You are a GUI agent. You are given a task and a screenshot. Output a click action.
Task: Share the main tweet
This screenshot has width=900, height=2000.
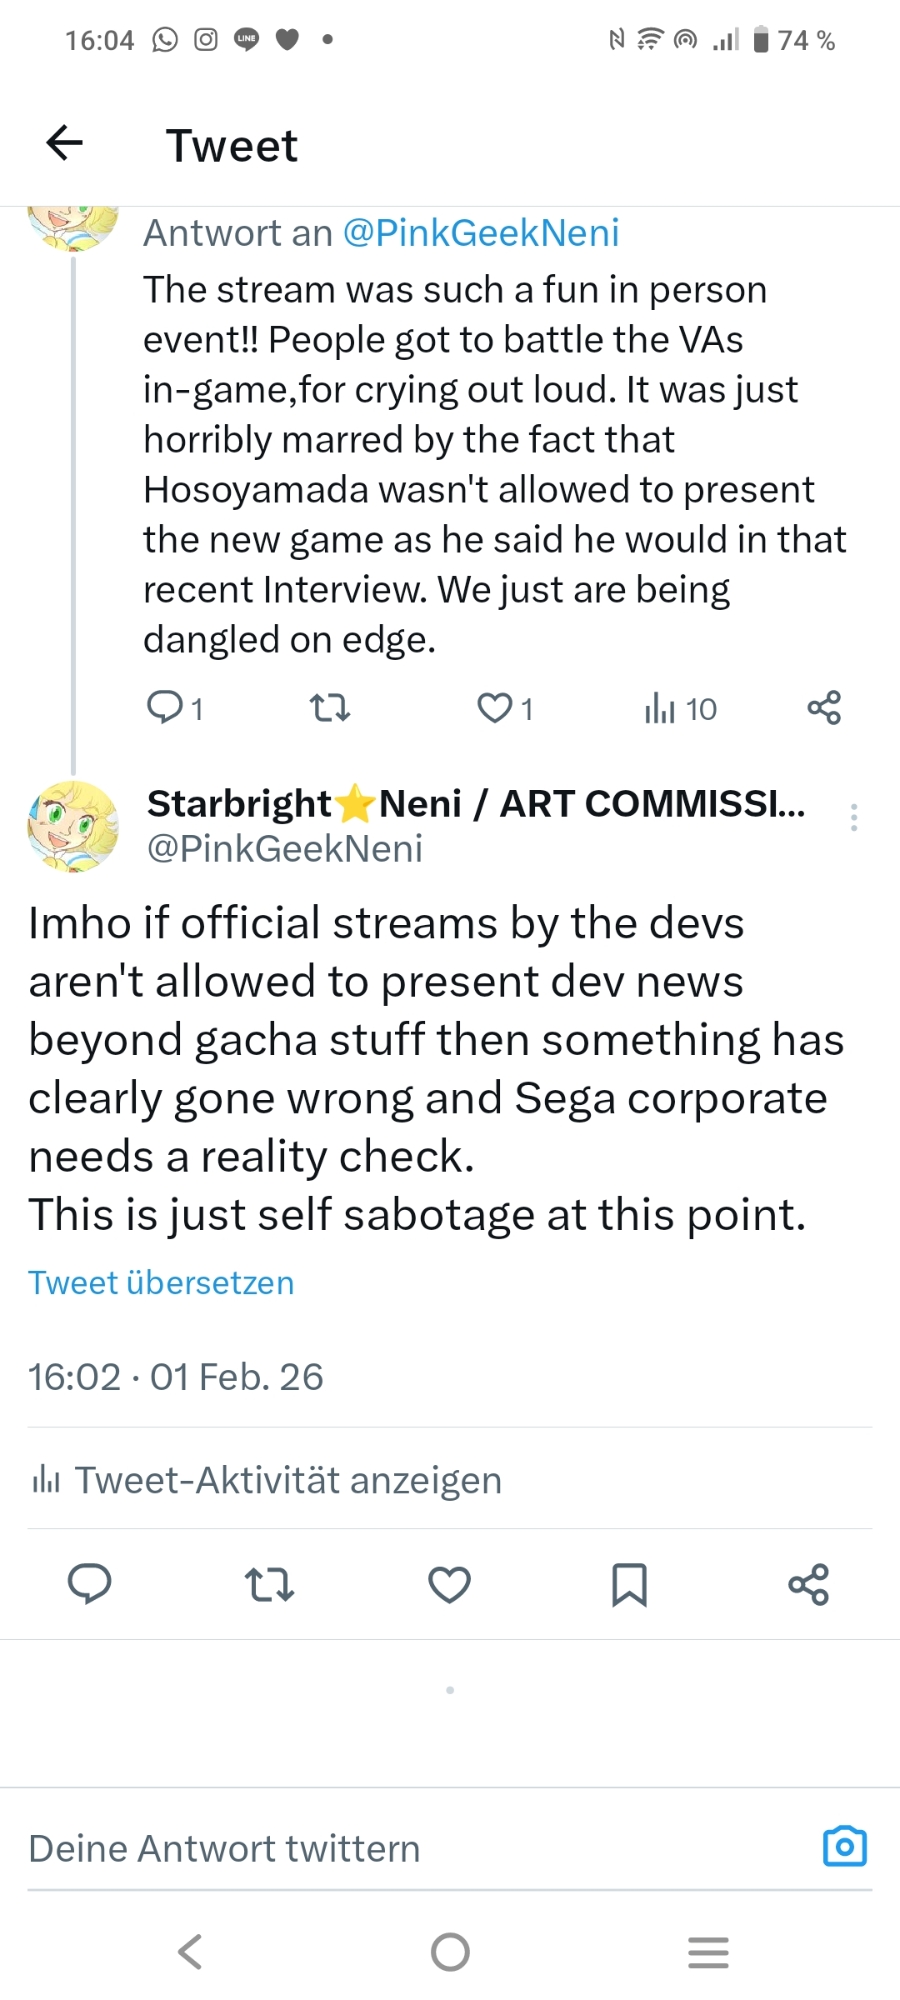point(808,1585)
